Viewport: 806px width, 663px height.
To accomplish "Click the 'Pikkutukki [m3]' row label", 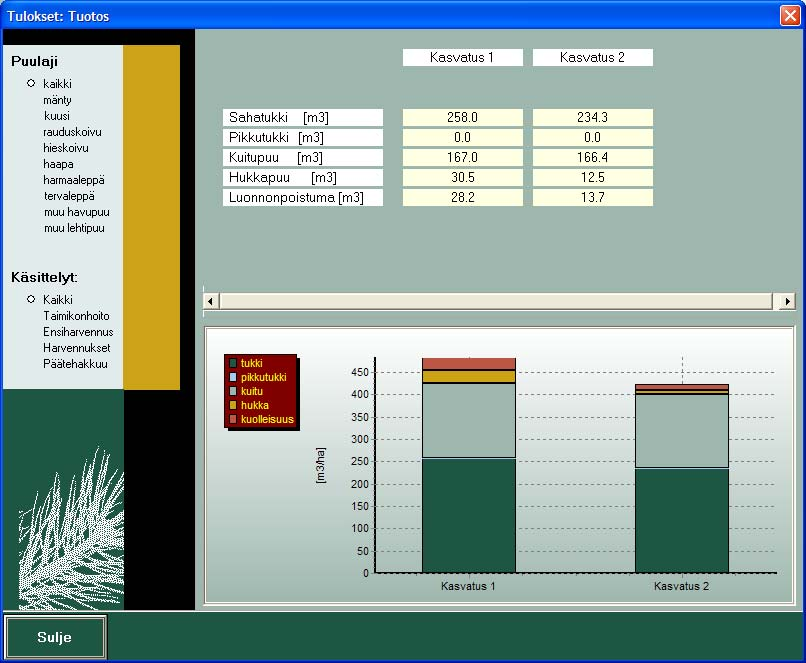I will point(303,138).
